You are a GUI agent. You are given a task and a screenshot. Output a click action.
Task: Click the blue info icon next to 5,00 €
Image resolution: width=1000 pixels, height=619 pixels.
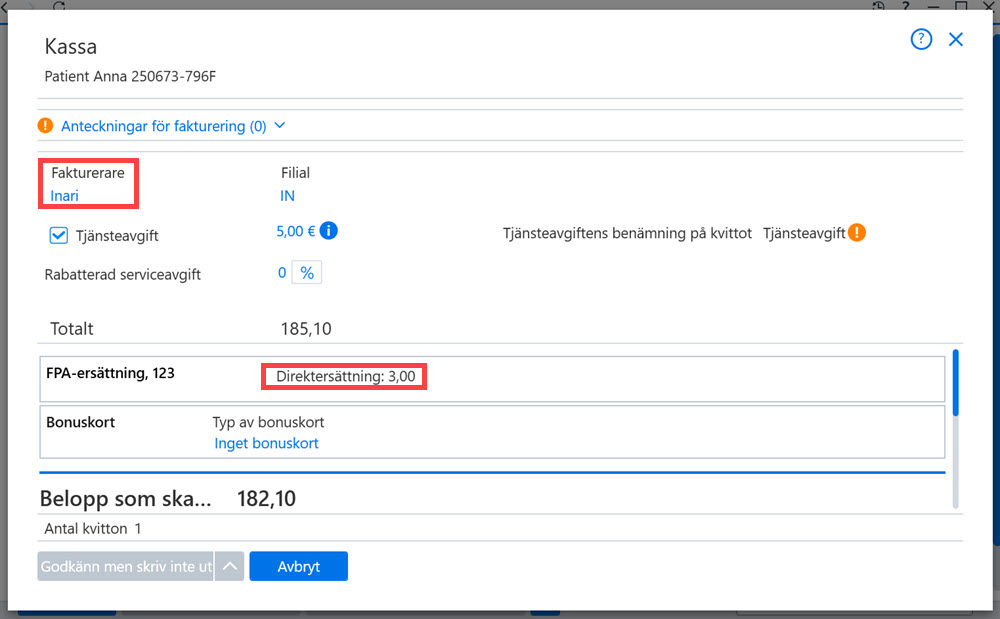pyautogui.click(x=328, y=231)
